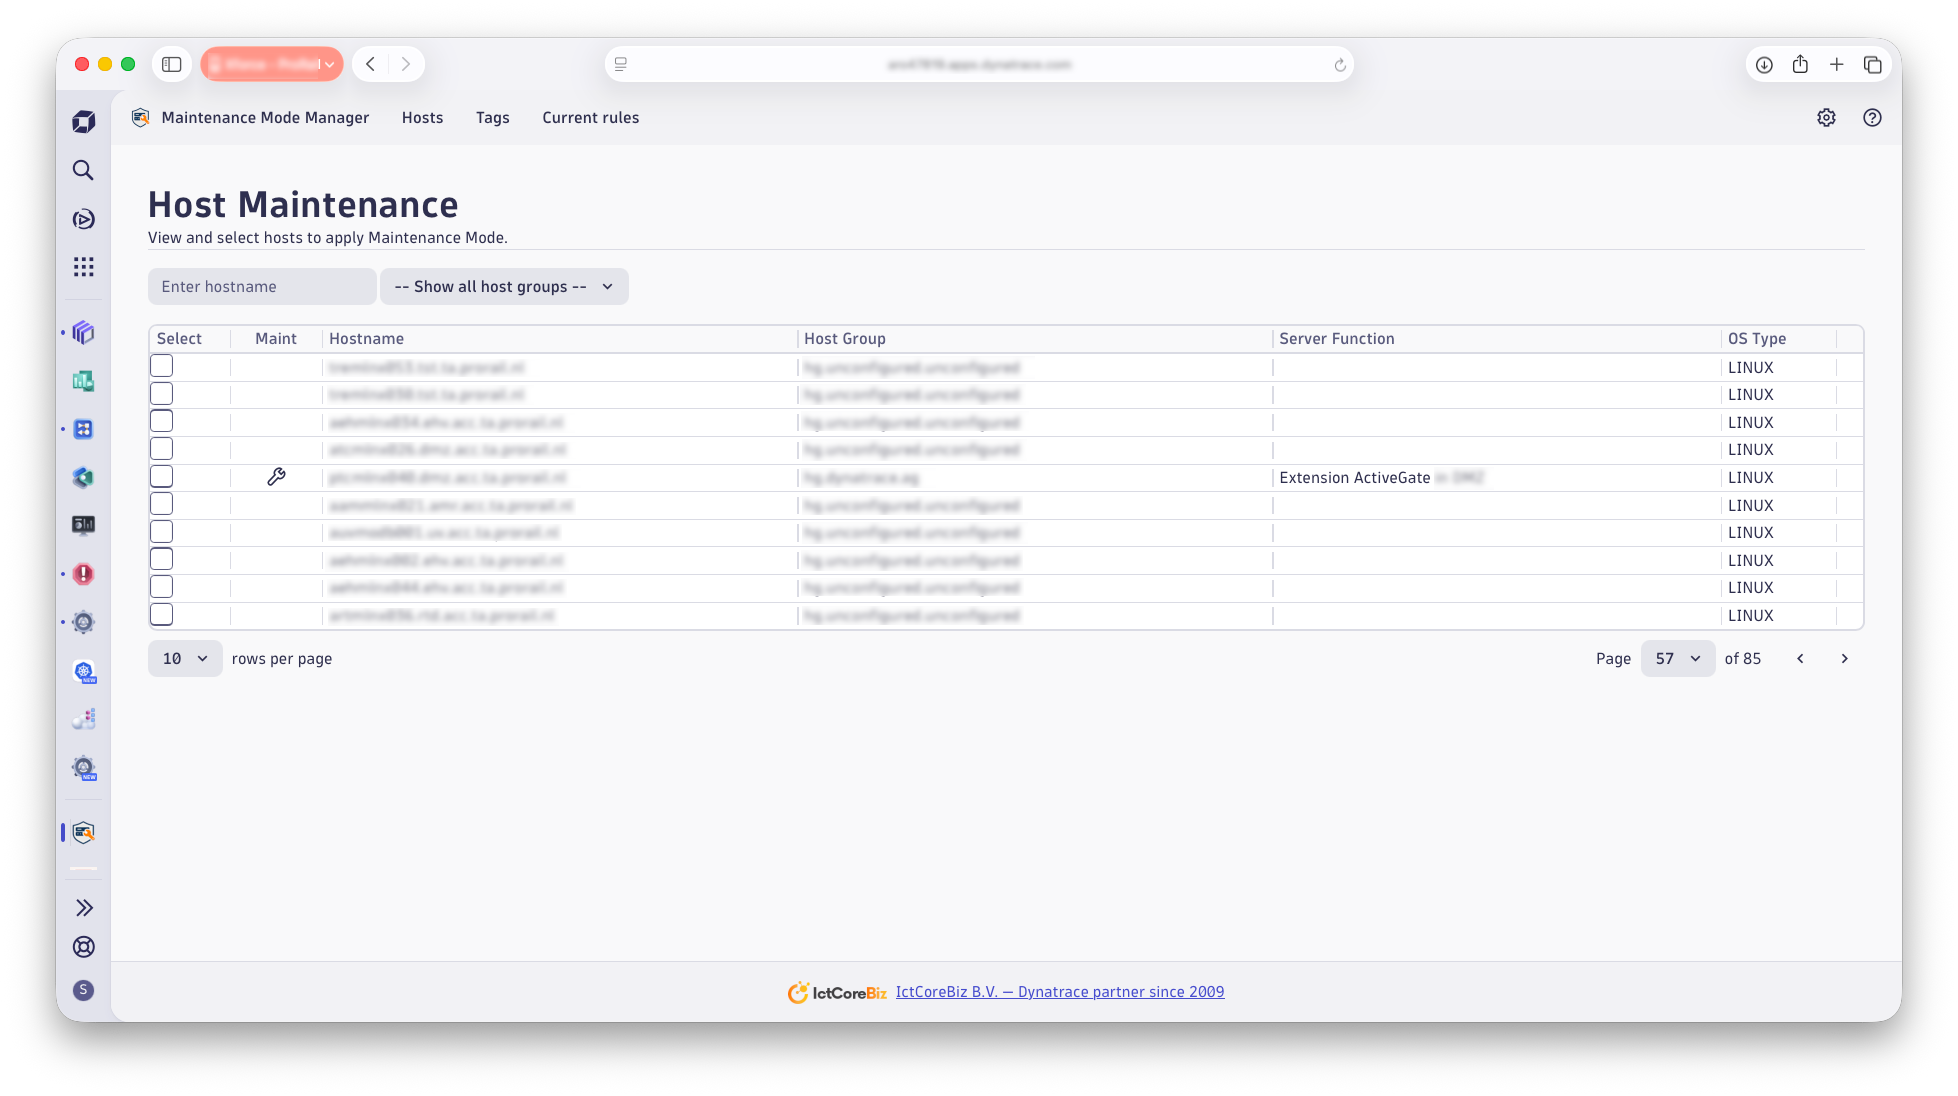Follow the IctCoreBiz B.V. partner link in footer
Screen dimensions: 1958x1096
pos(1059,991)
